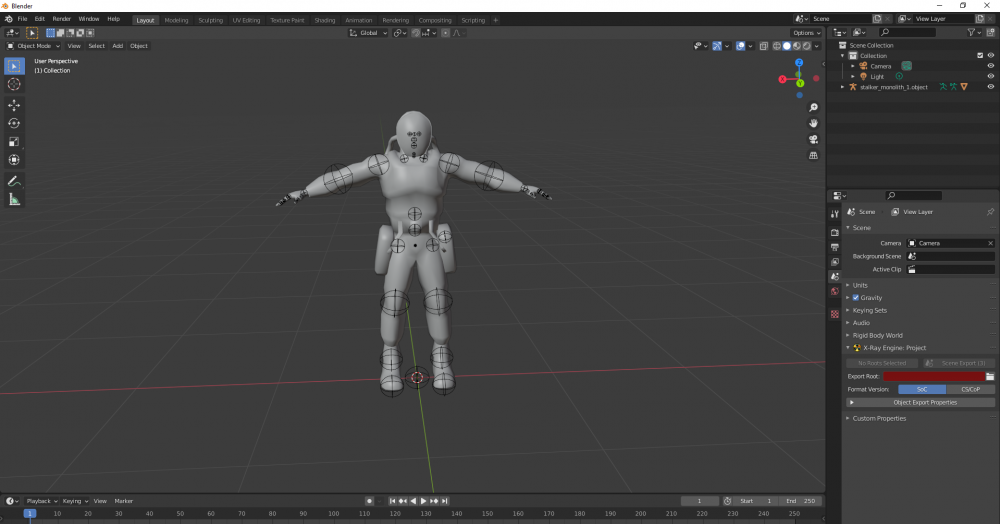Screen dimensions: 1000x524
Task: Click the zoom magnifier viewport icon
Action: [814, 107]
